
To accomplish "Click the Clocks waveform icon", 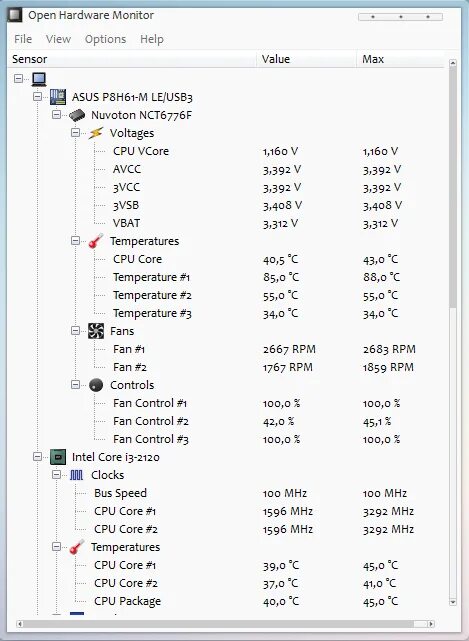I will (76, 475).
